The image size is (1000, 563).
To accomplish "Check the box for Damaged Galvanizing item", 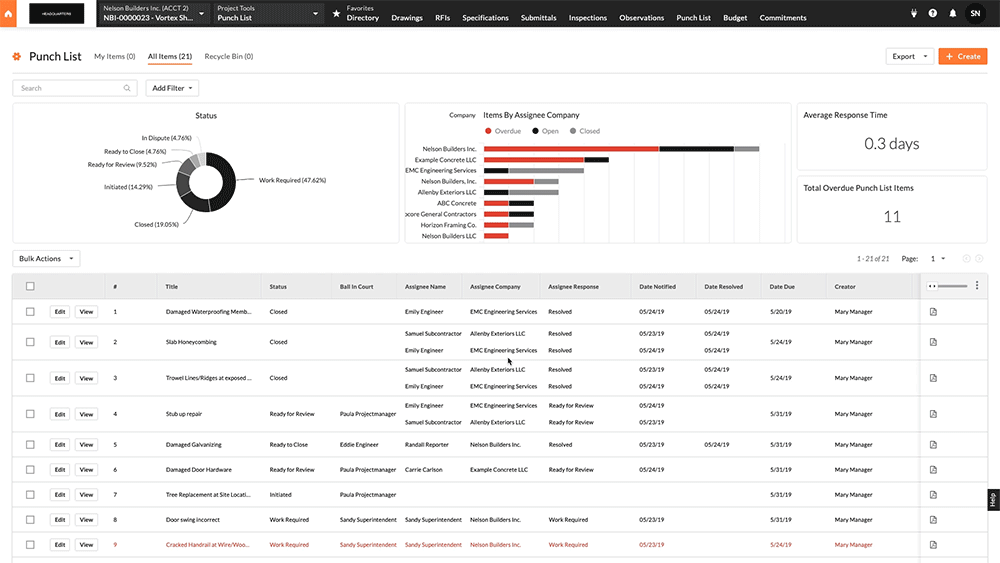I will [30, 444].
